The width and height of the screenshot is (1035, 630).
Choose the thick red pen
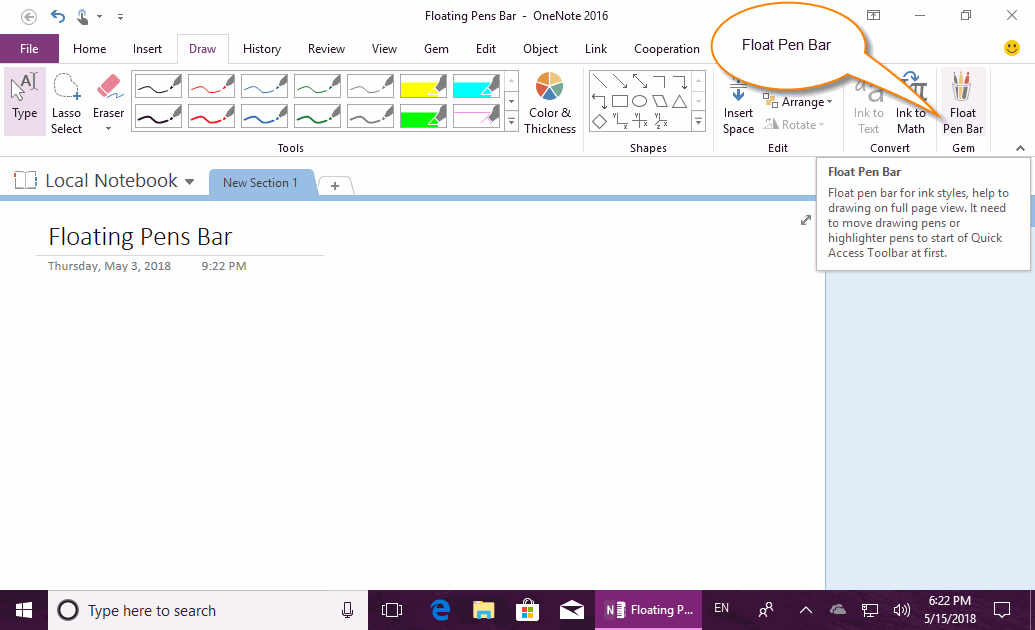point(211,116)
